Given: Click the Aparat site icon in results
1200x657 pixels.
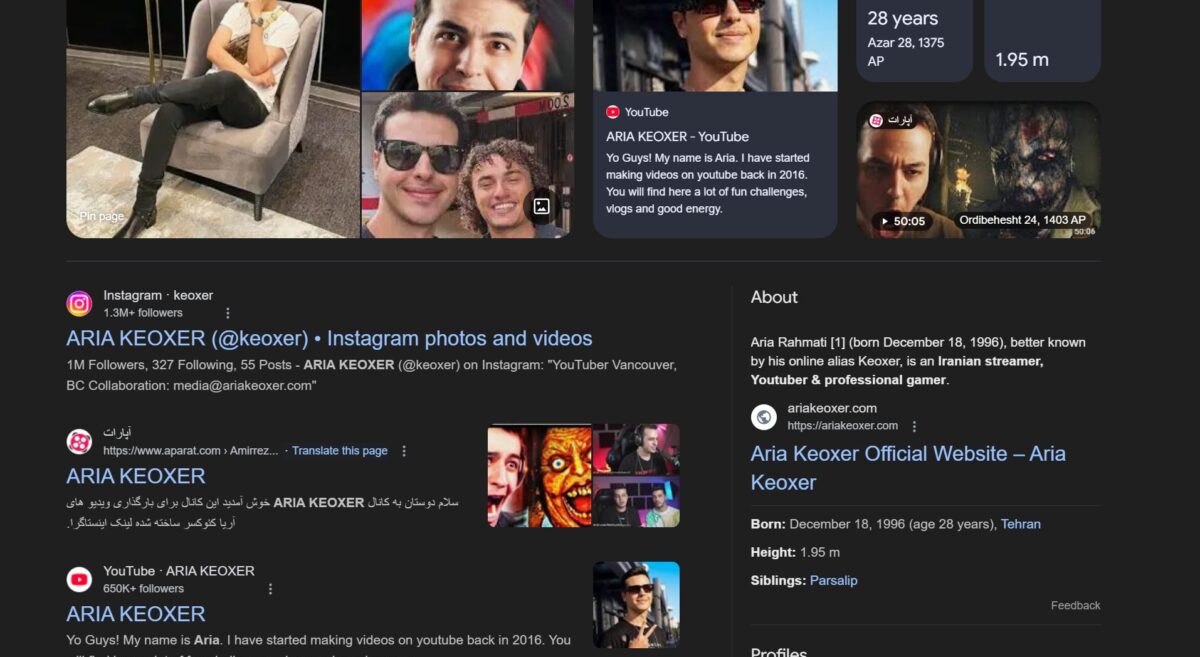Looking at the screenshot, I should pos(79,441).
